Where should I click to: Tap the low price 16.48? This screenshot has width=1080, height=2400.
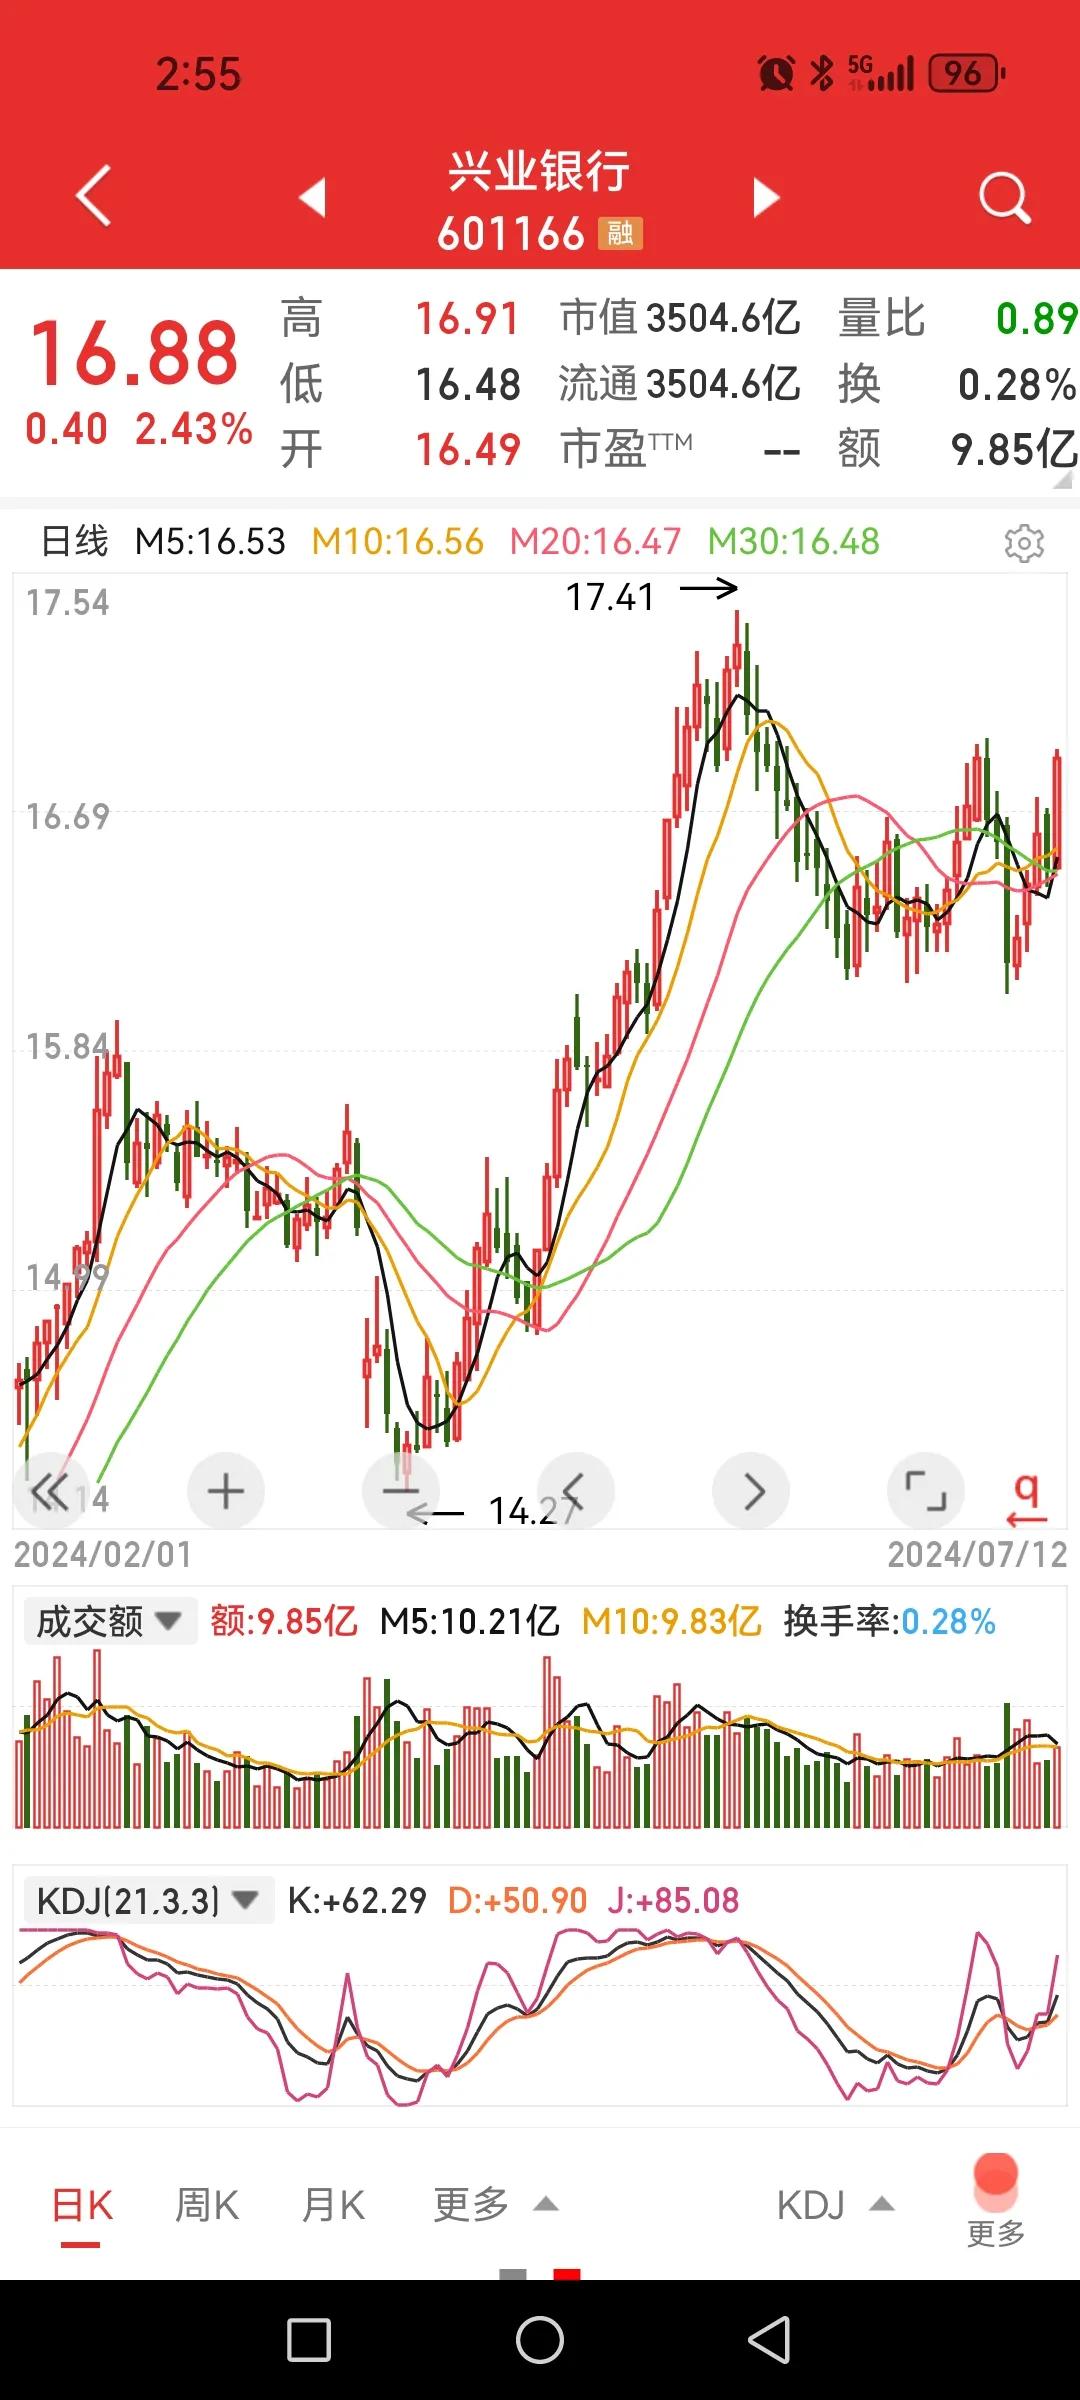coord(468,384)
